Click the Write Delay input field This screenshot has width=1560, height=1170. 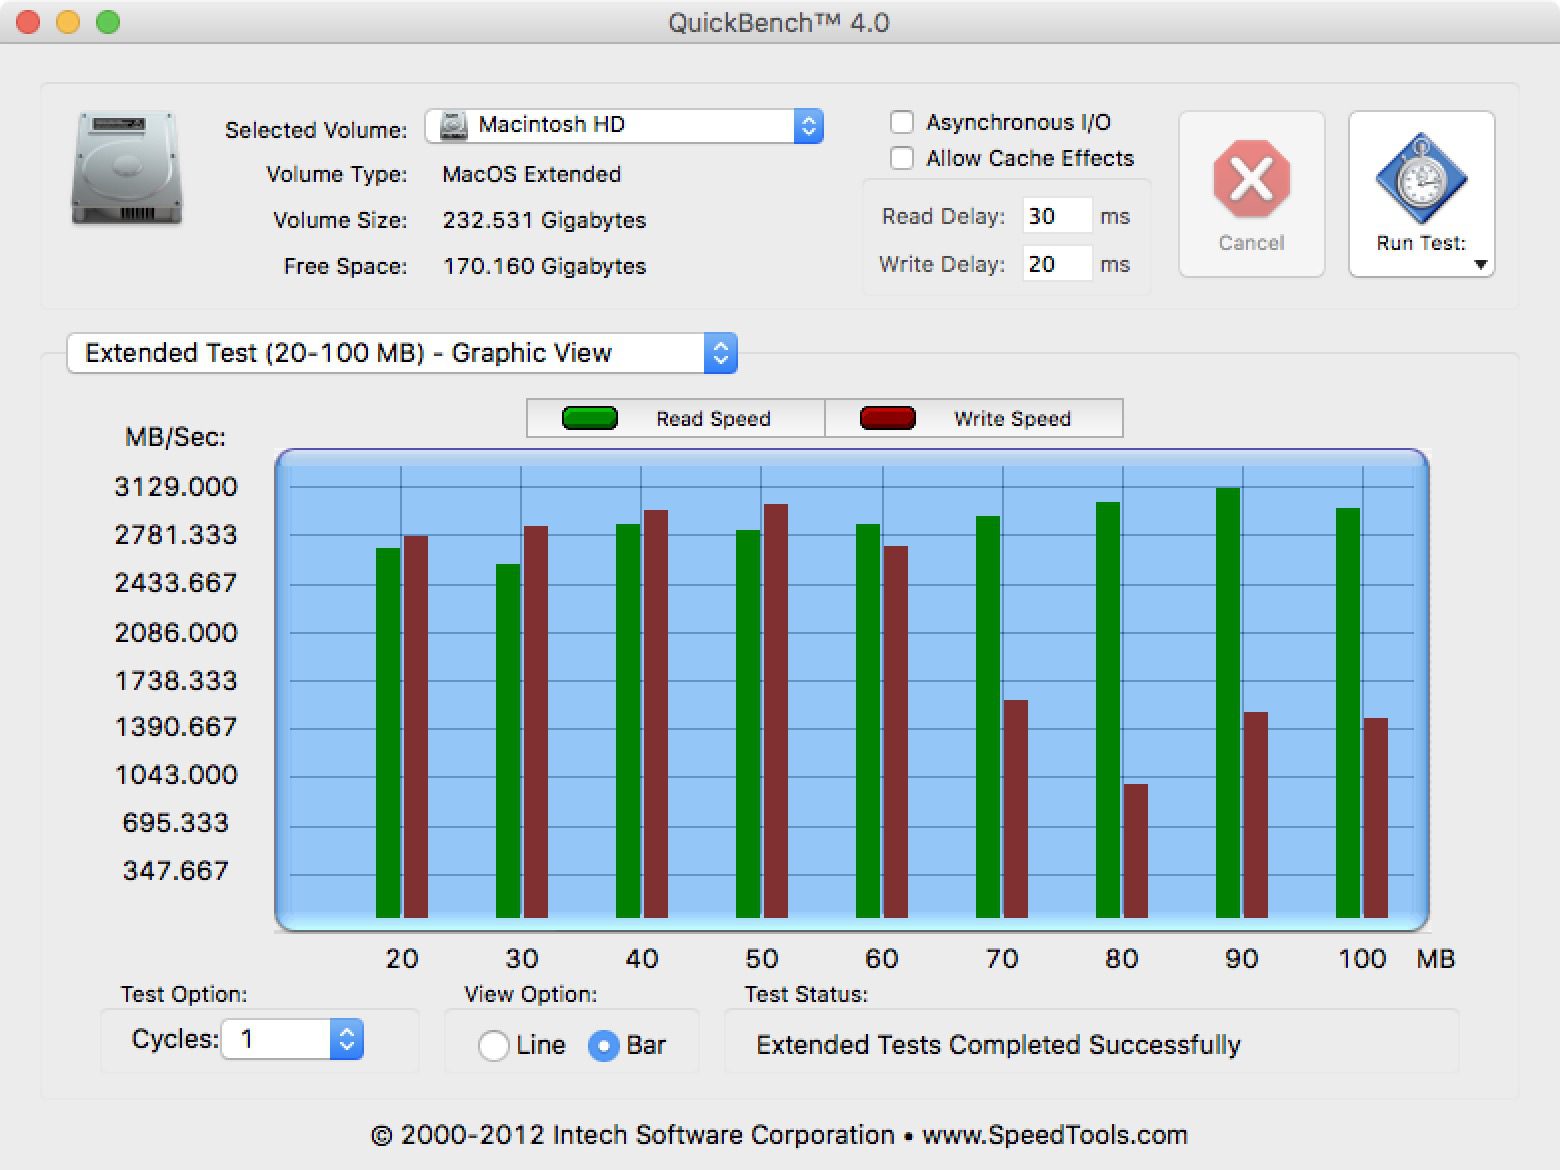pyautogui.click(x=1057, y=264)
